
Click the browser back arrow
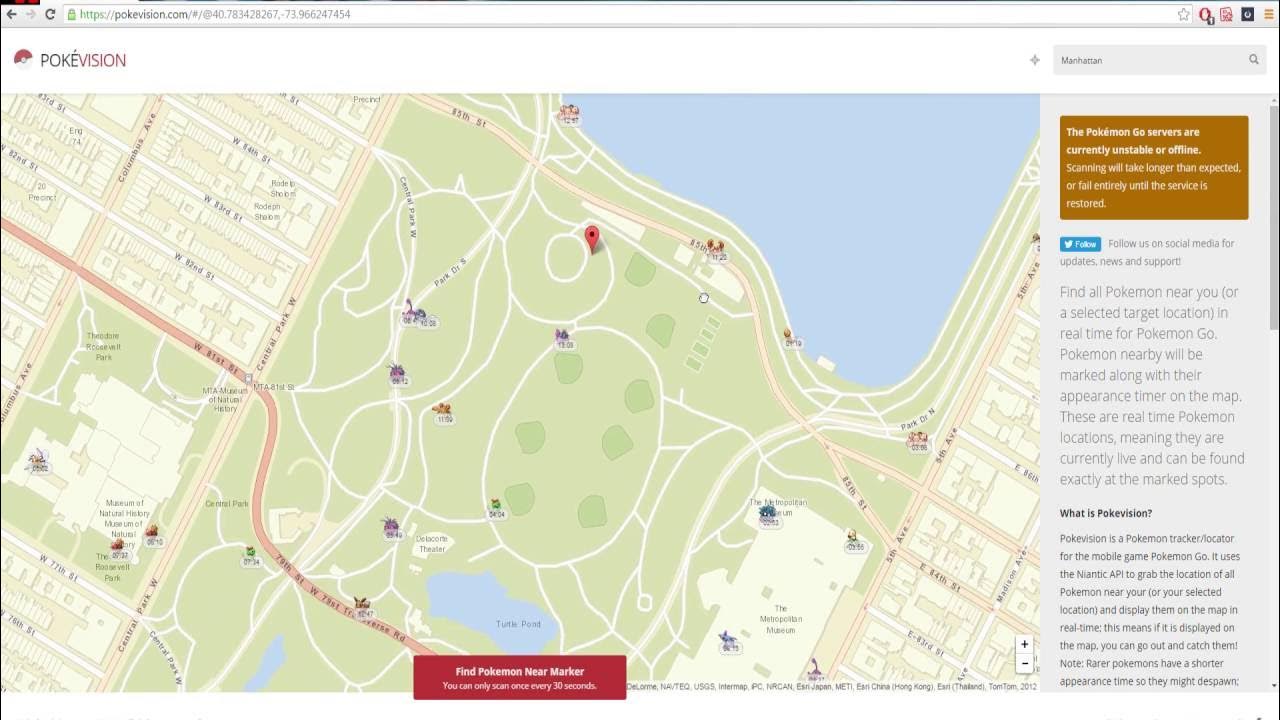pyautogui.click(x=11, y=14)
